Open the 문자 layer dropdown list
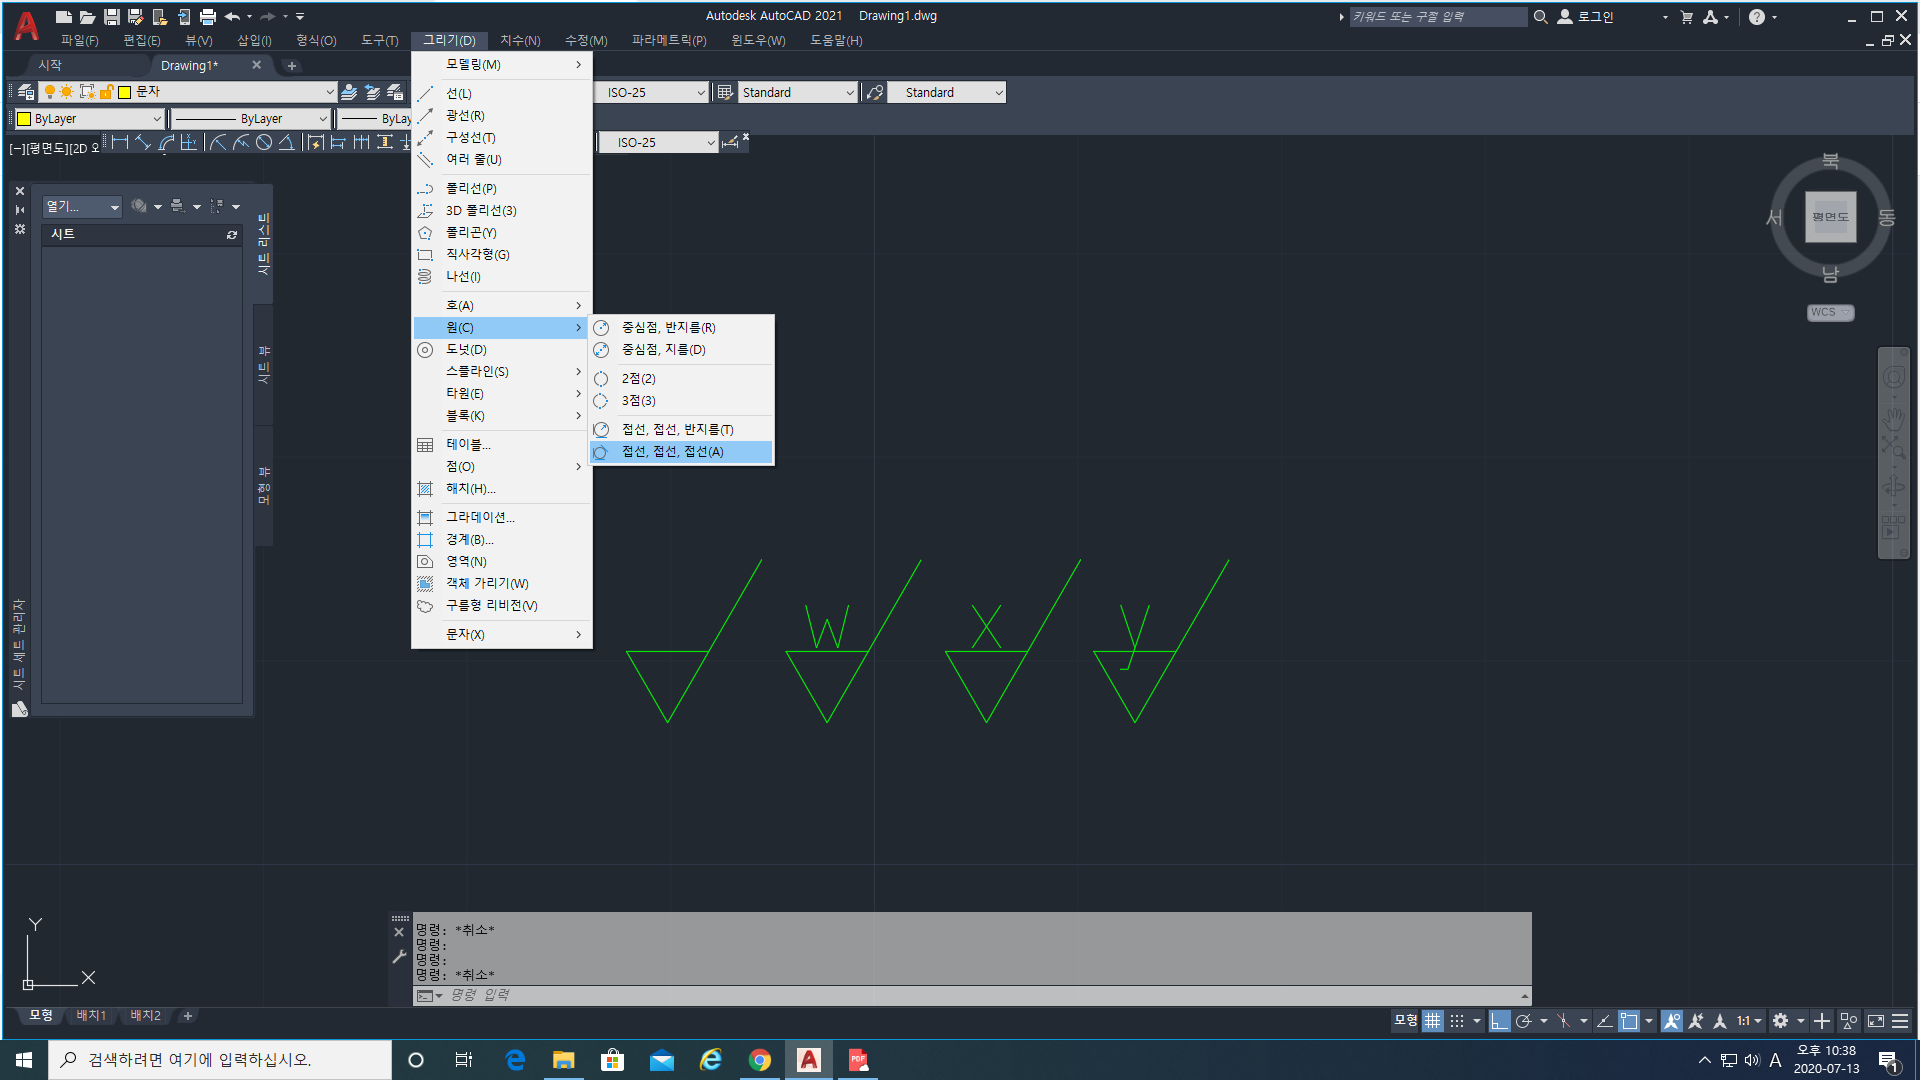This screenshot has height=1080, width=1920. coord(329,92)
